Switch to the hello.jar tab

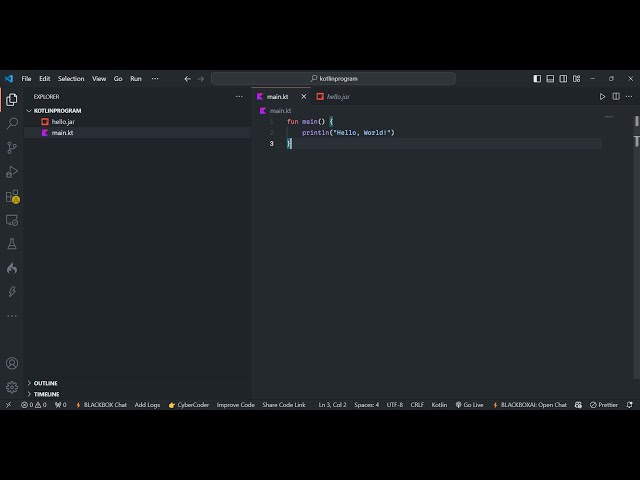(338, 97)
